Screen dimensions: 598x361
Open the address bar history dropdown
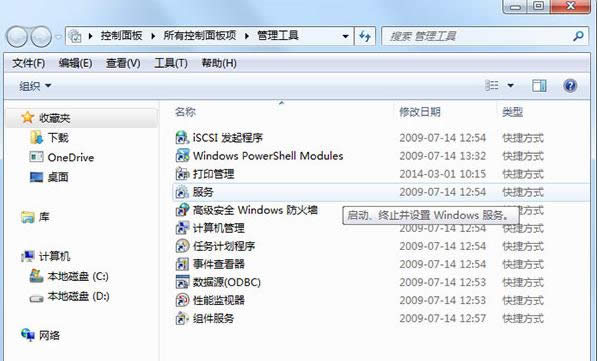pos(345,37)
